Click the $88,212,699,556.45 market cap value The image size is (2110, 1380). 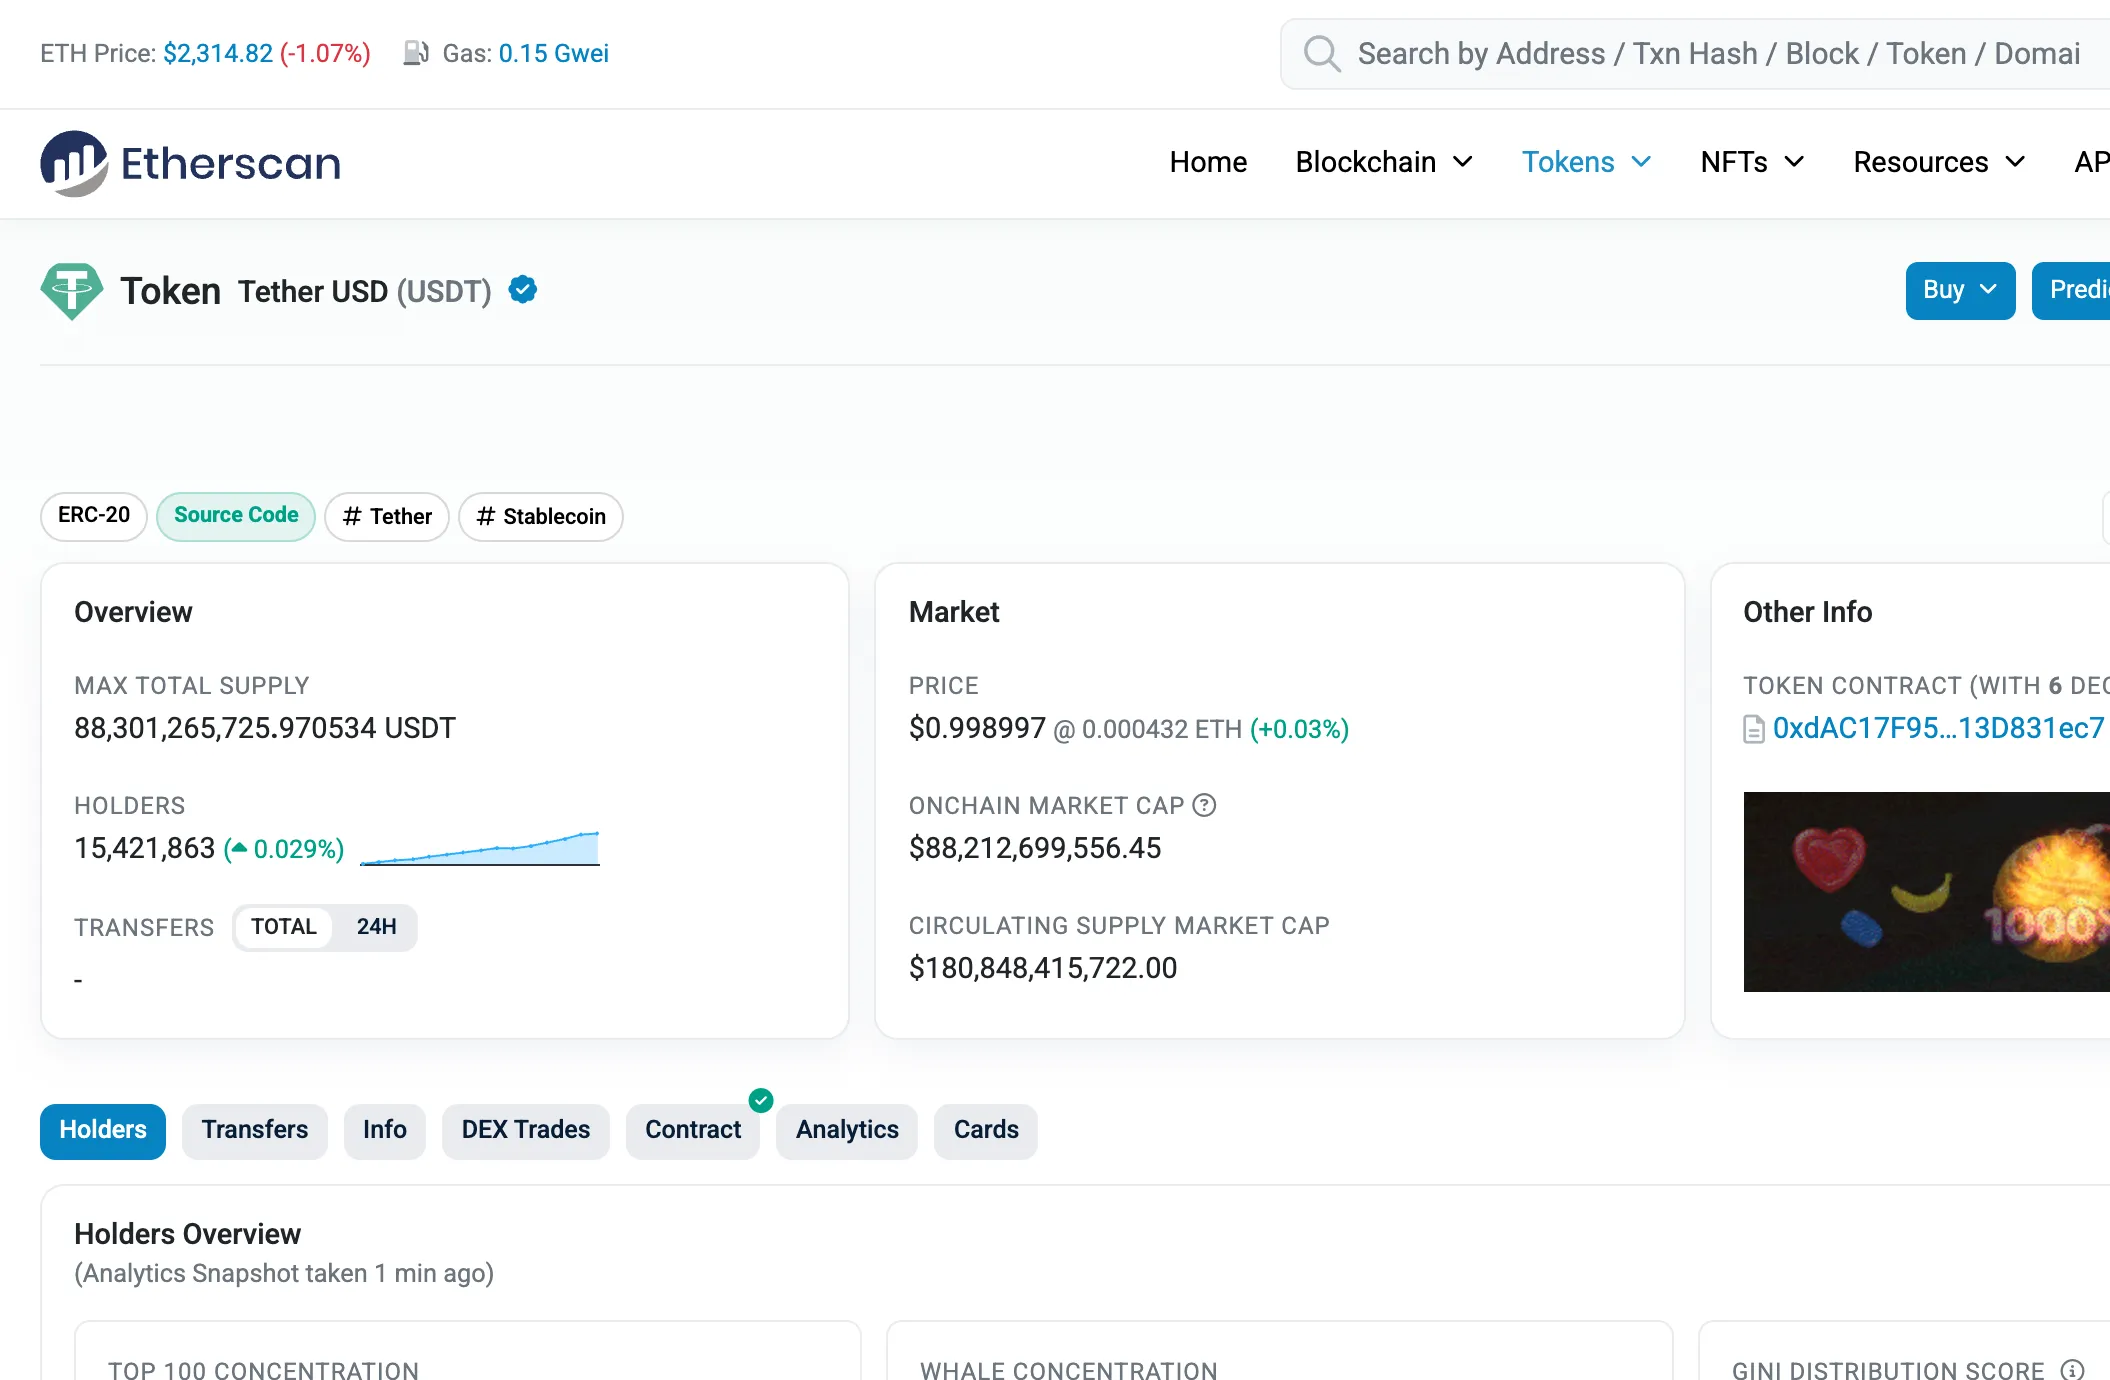click(x=1035, y=848)
